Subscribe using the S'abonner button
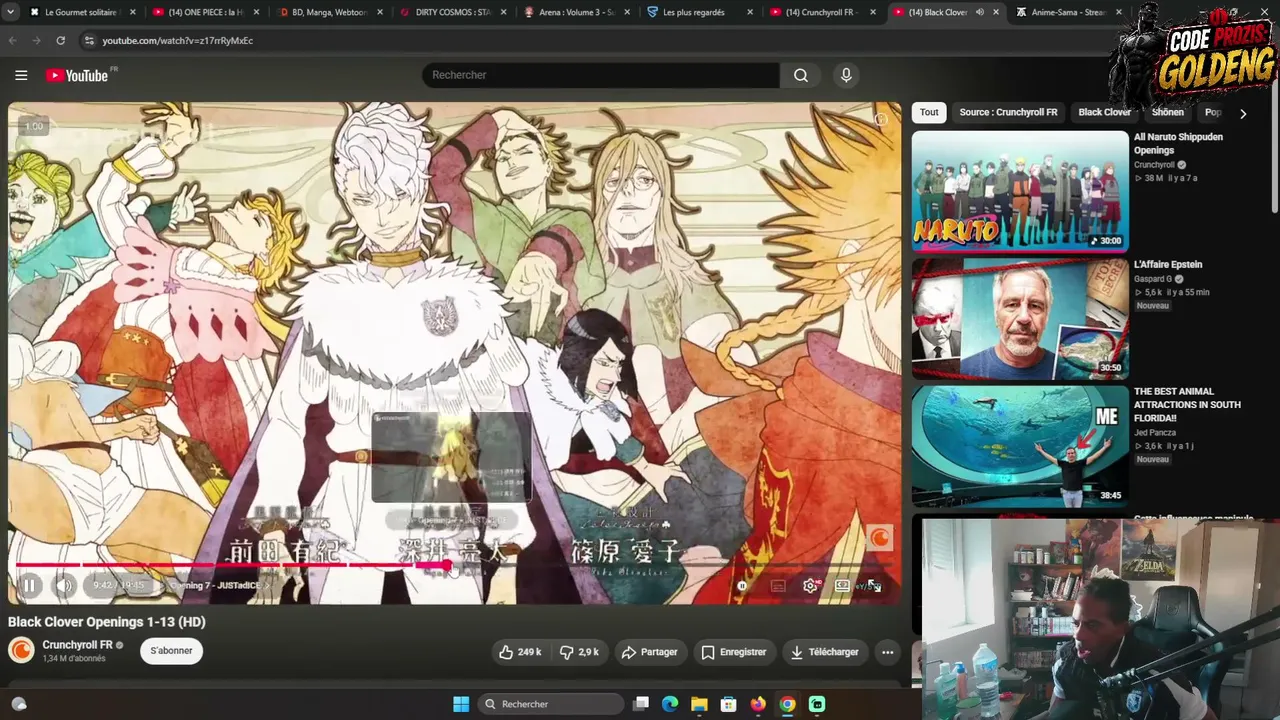 (171, 651)
